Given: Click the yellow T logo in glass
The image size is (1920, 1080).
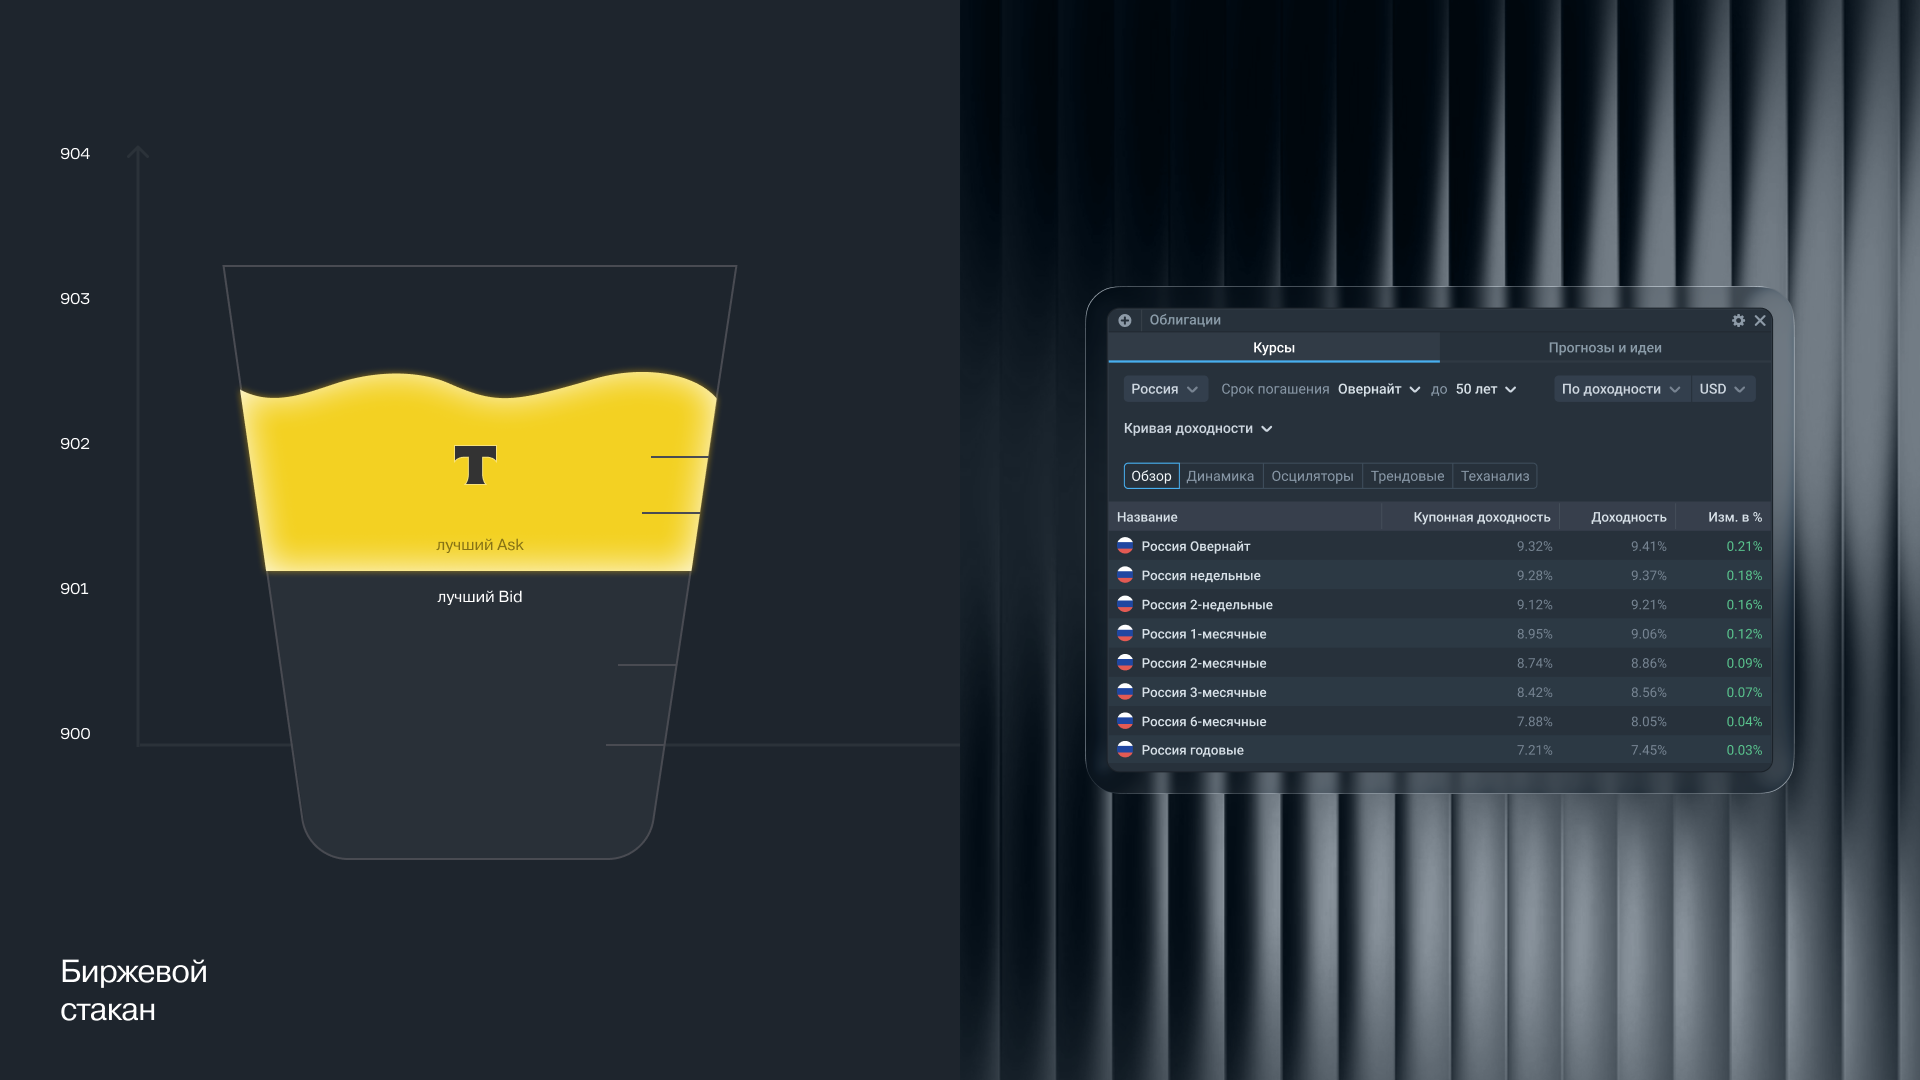Looking at the screenshot, I should (x=475, y=465).
